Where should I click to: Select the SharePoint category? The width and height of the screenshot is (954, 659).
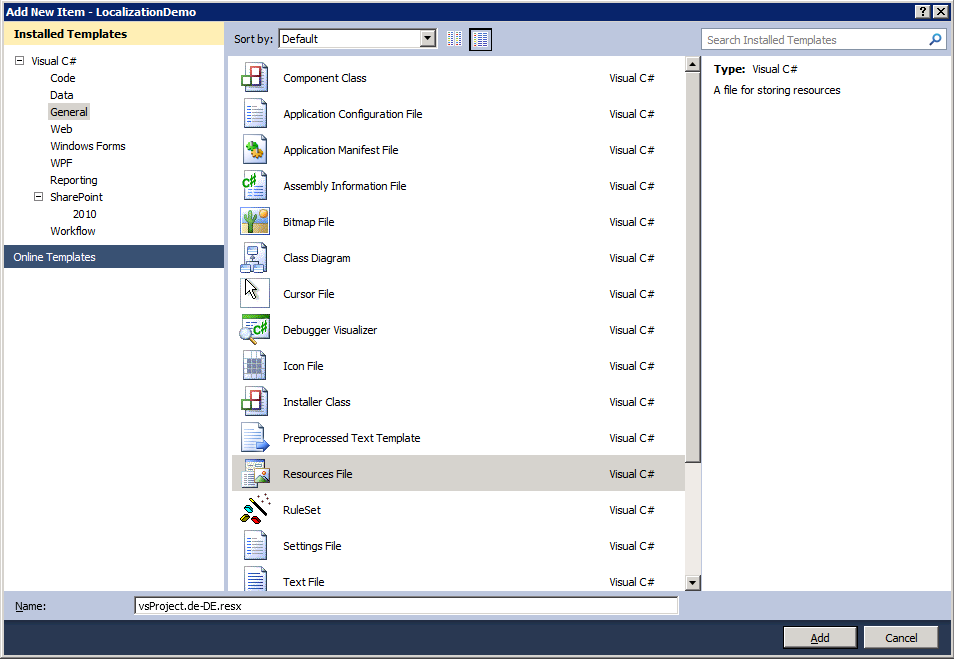[x=76, y=197]
